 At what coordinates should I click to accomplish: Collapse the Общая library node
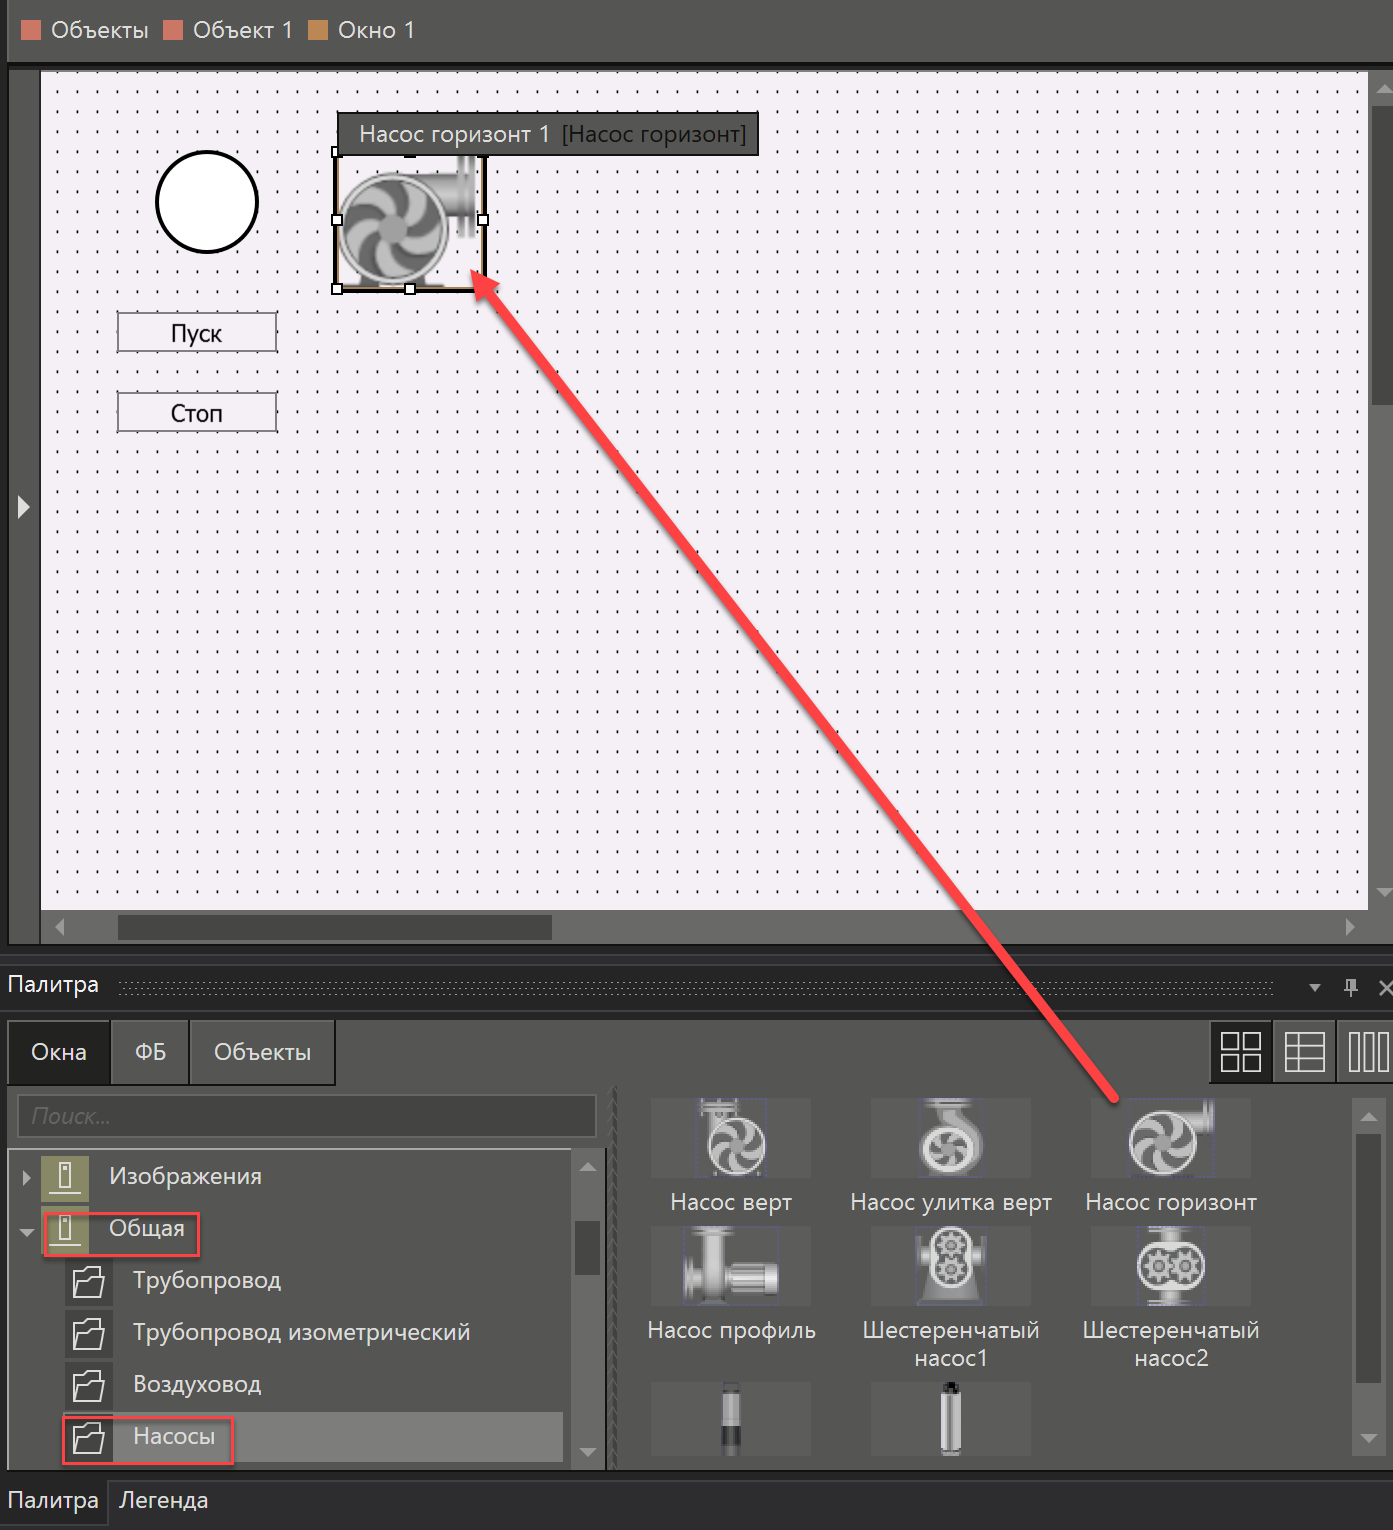[27, 1231]
